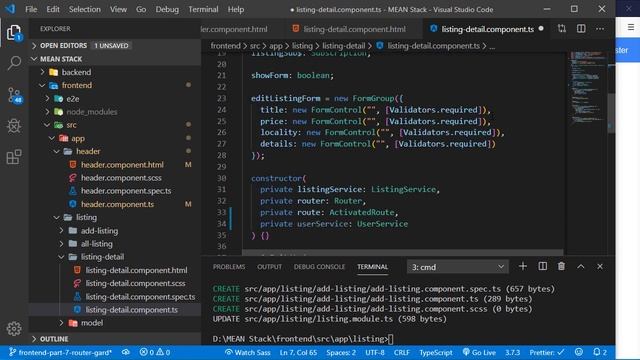
Task: Open notifications bell in status bar
Action: pos(600,352)
